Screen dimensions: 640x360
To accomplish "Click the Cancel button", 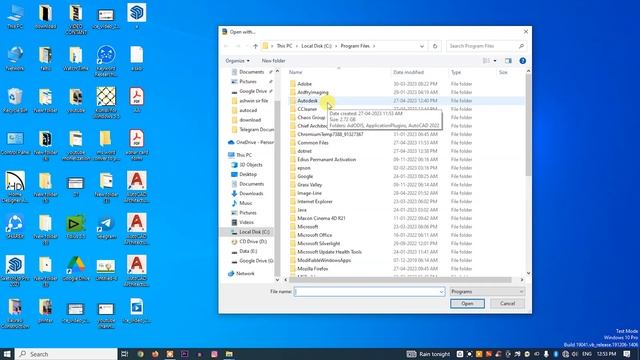I will [507, 303].
